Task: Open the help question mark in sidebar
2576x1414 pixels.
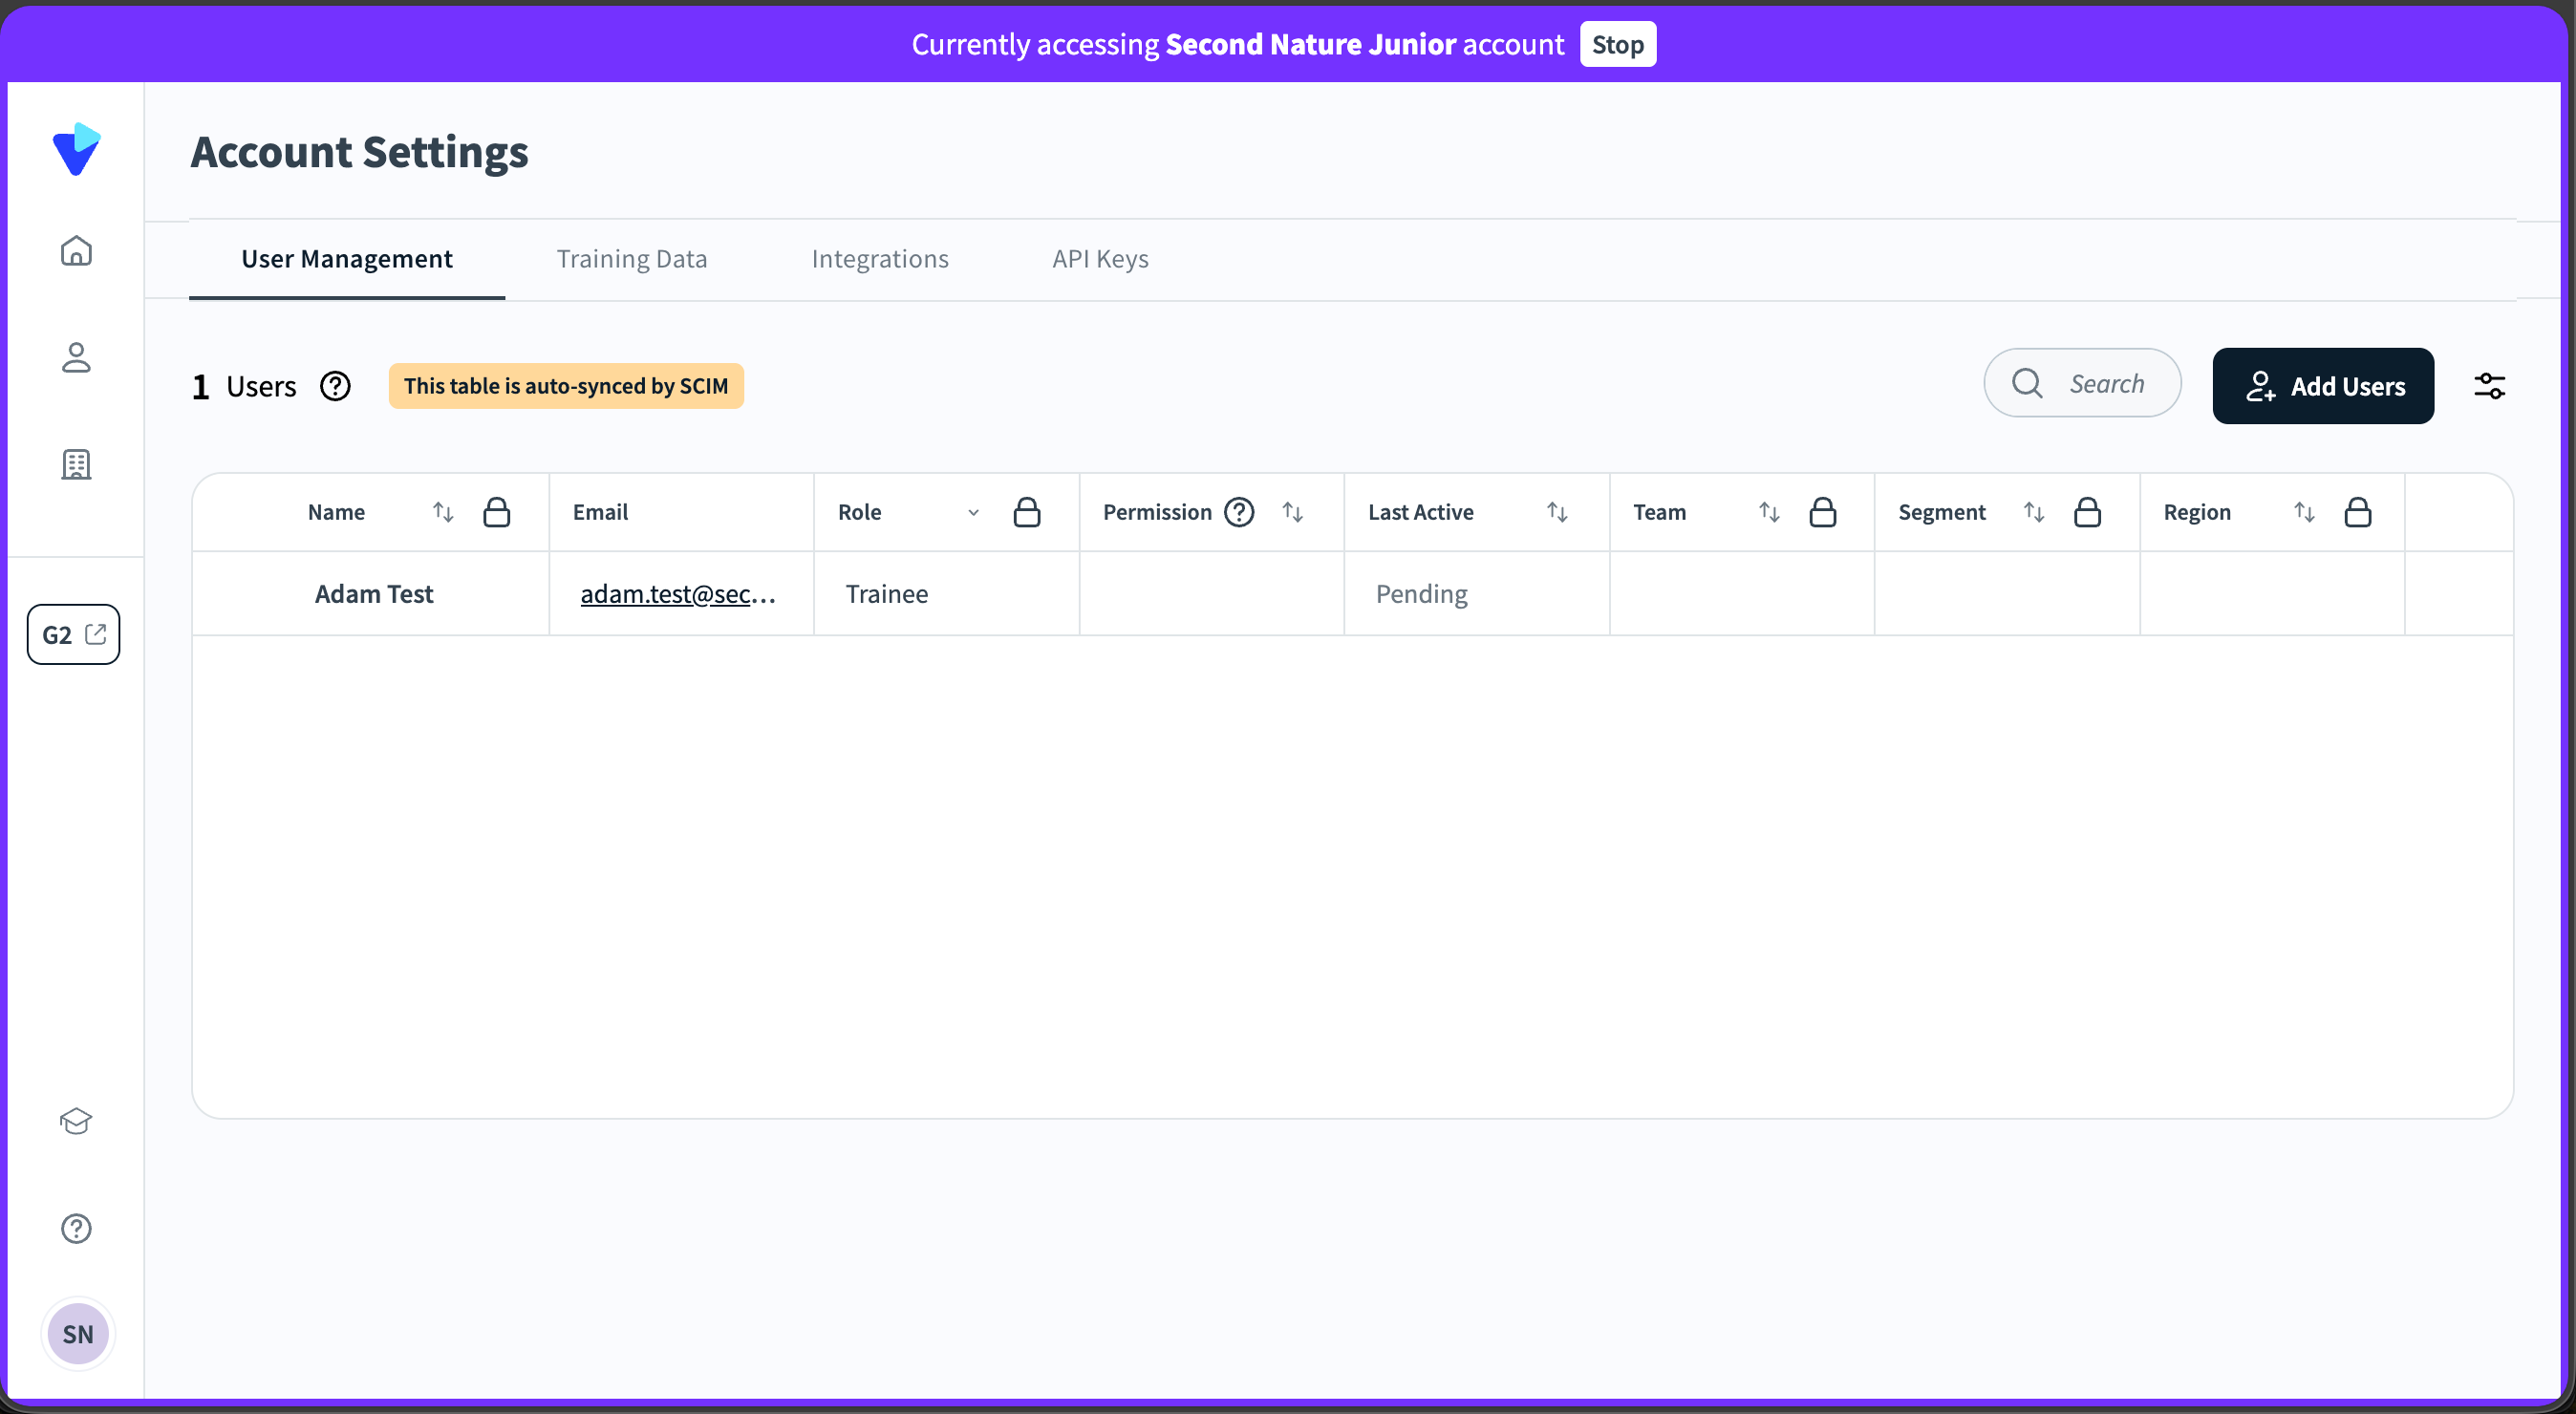Action: pos(76,1228)
